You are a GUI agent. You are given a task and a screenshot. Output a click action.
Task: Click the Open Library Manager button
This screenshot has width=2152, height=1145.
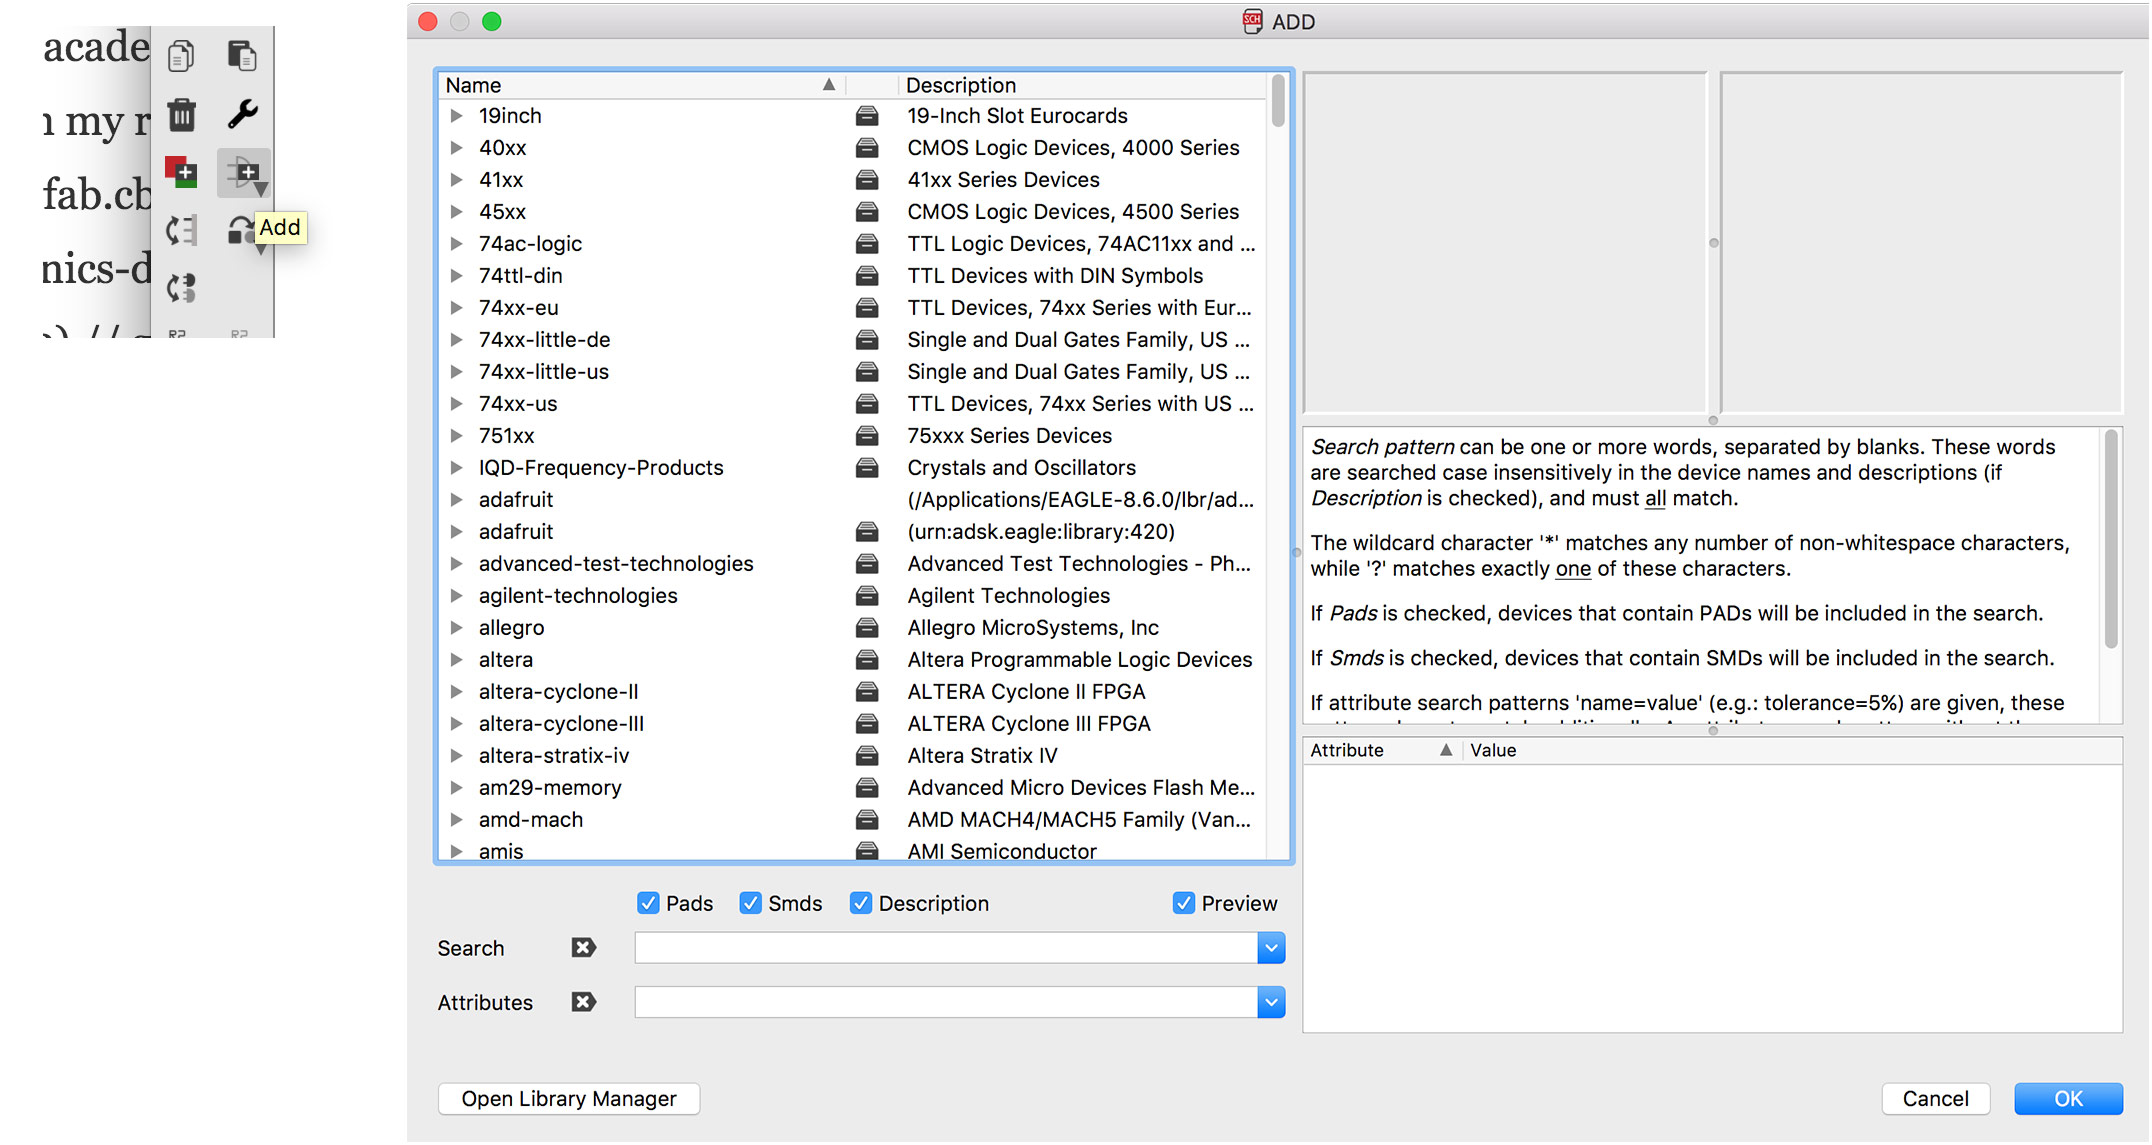pos(568,1098)
